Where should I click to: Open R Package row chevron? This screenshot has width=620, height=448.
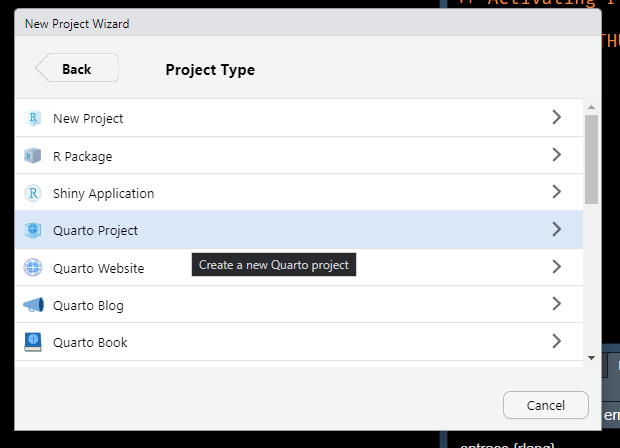[x=557, y=155]
